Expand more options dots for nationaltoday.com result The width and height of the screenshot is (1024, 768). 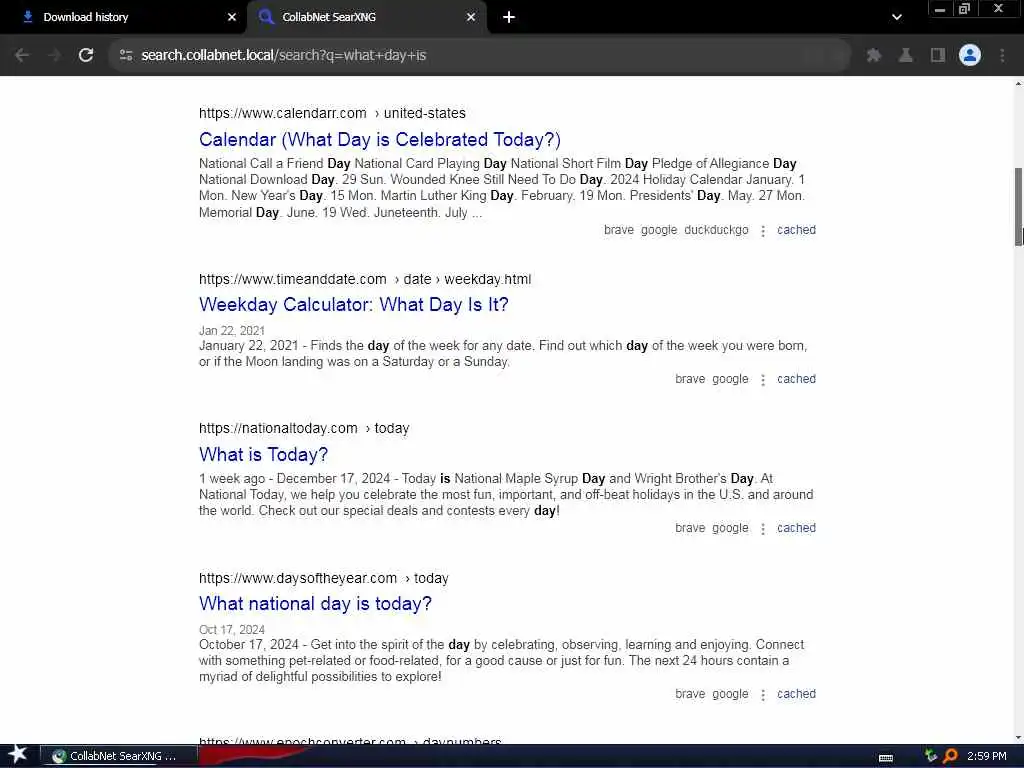[x=763, y=528]
